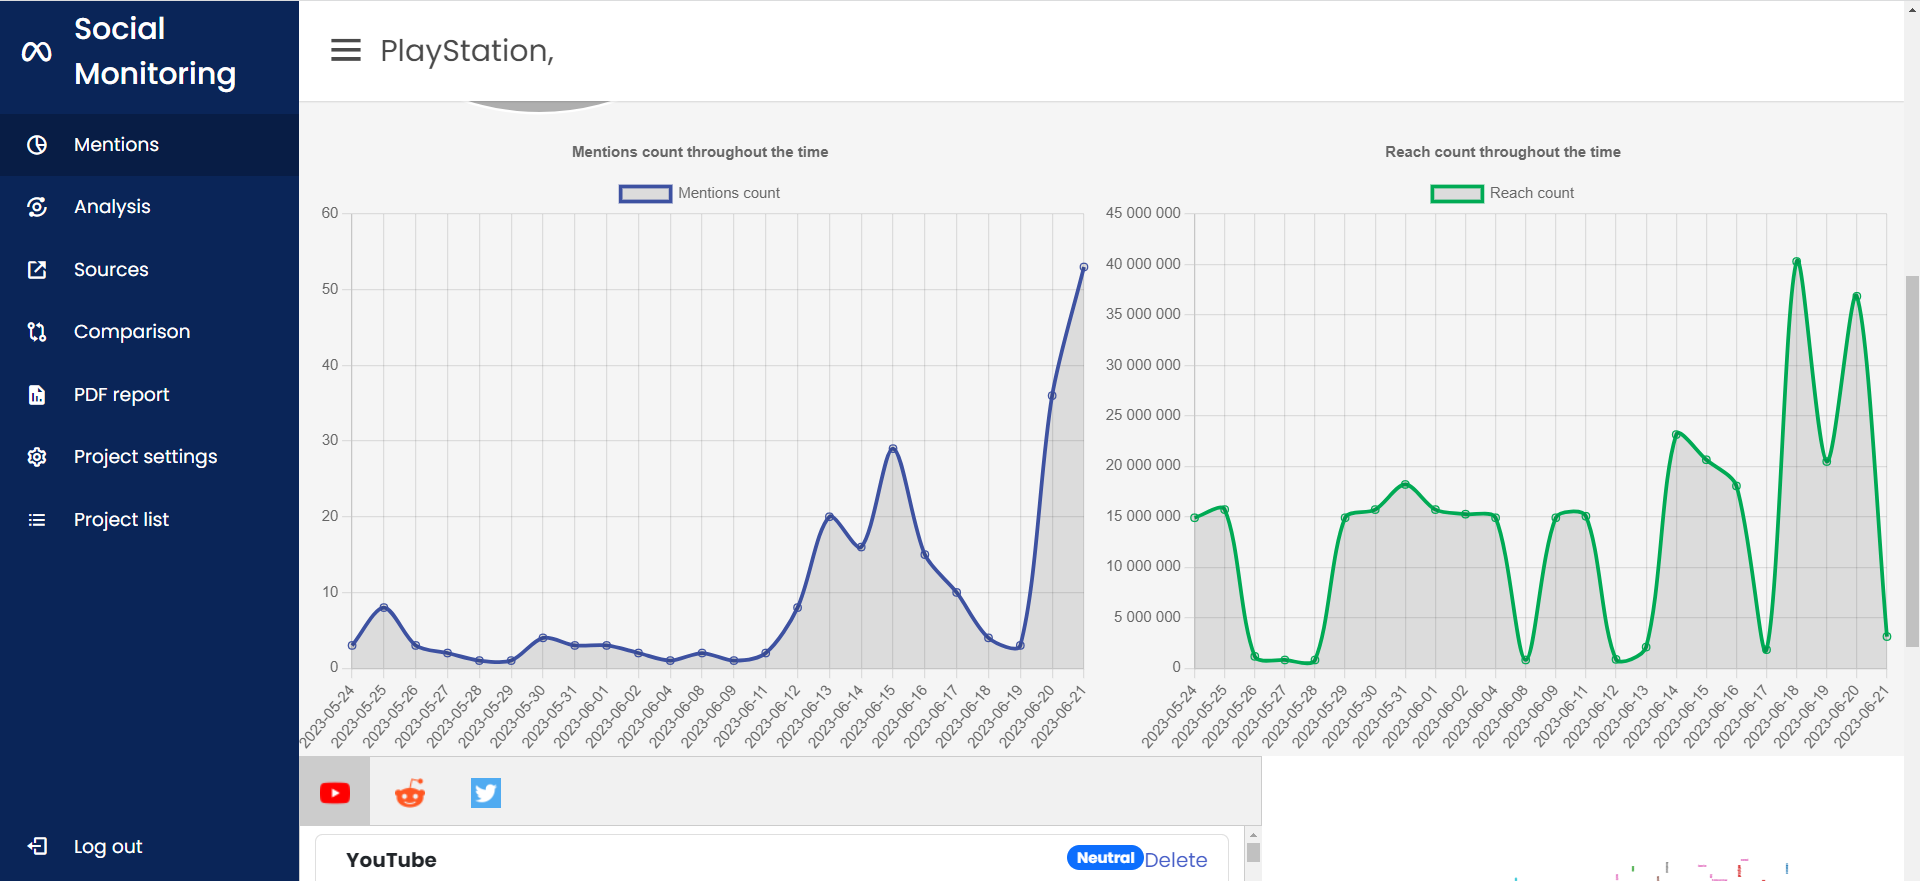This screenshot has height=881, width=1920.
Task: Click the mentions list scrollbar up arrow
Action: click(x=1253, y=835)
